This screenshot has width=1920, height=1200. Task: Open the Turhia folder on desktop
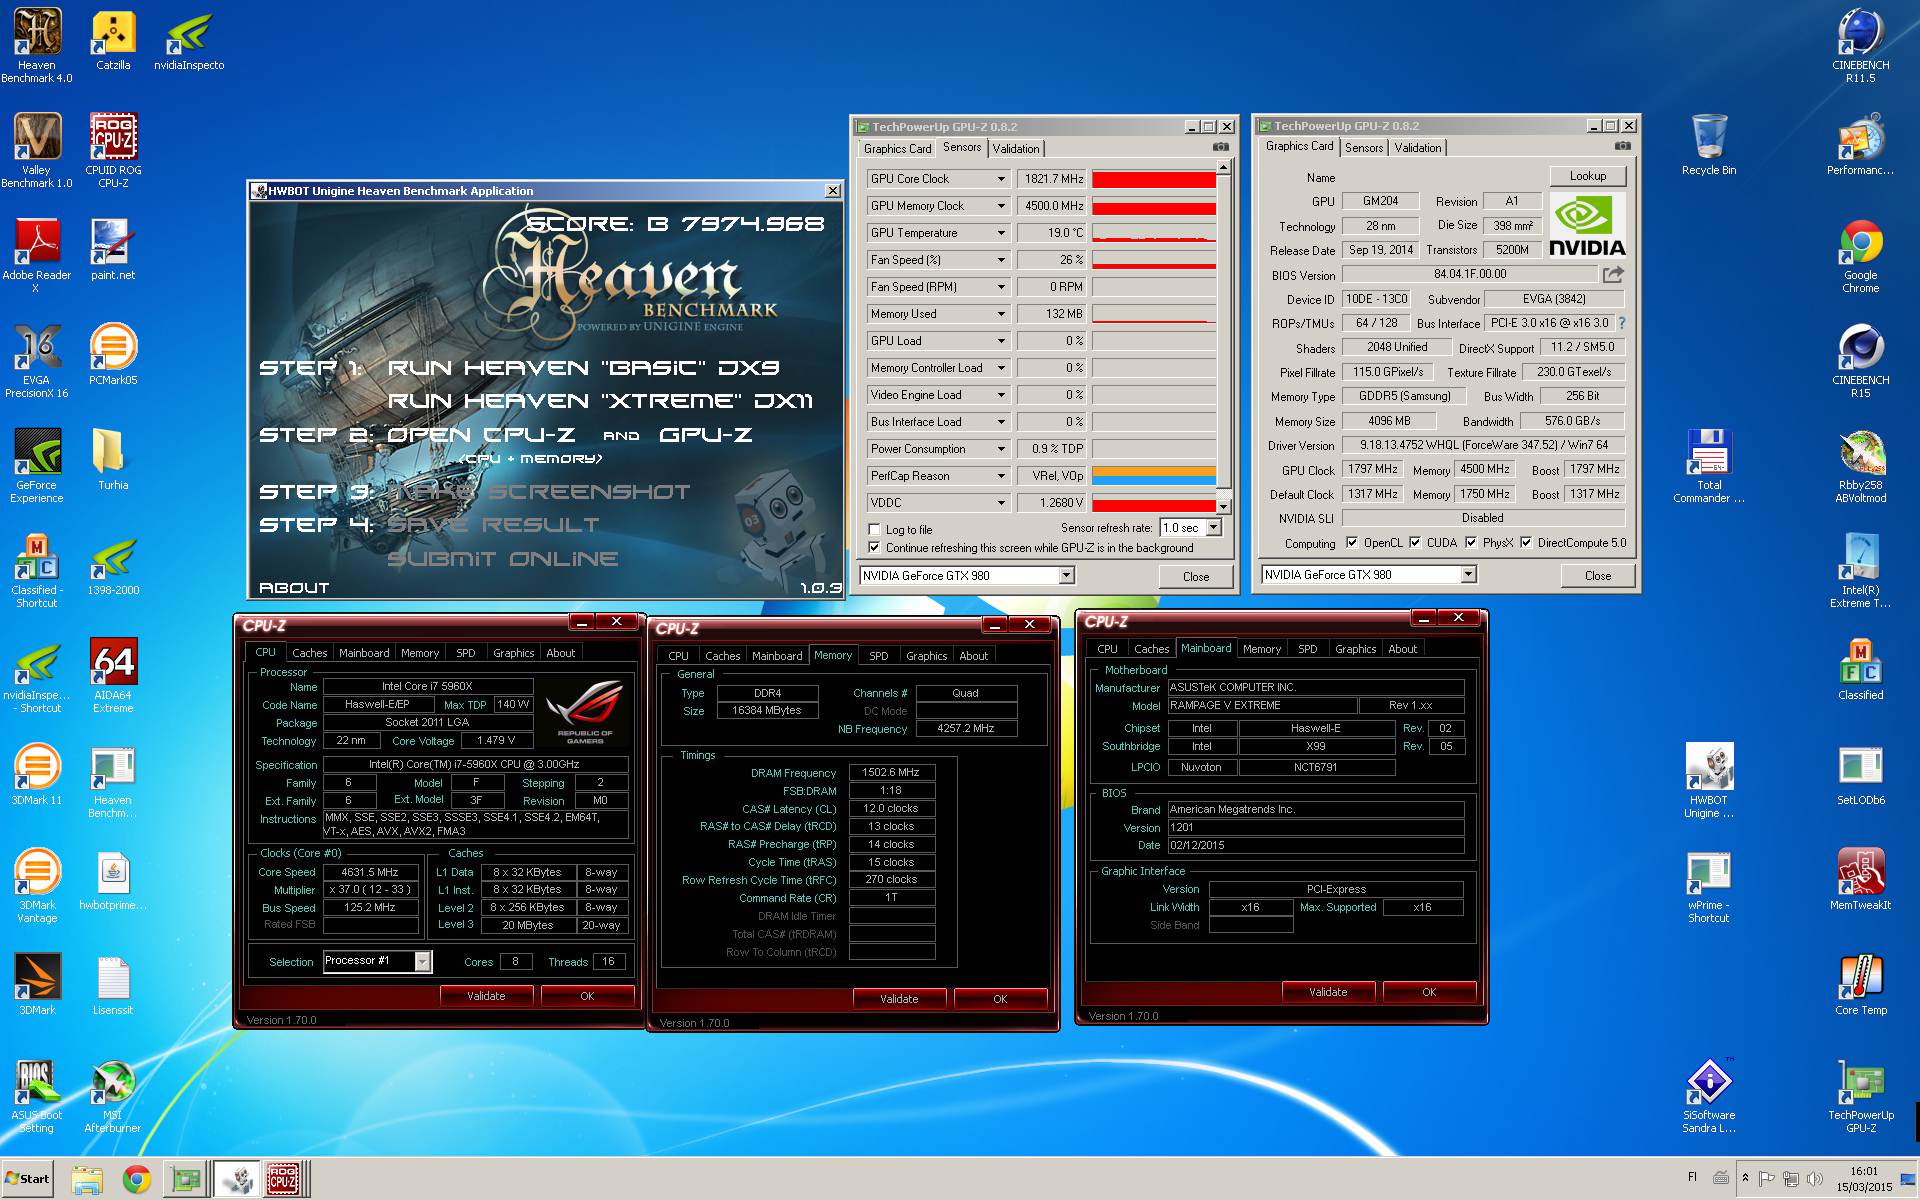click(x=113, y=460)
